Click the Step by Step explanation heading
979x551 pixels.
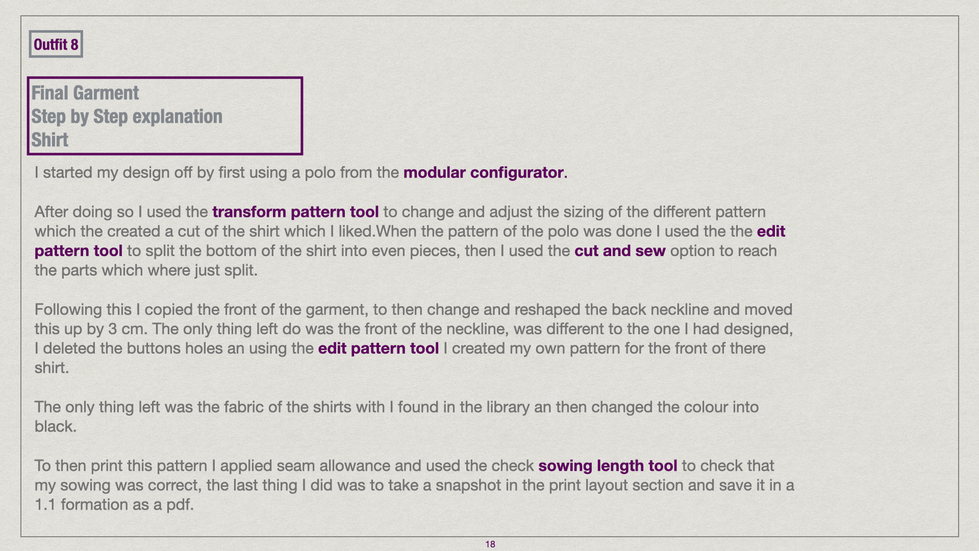click(126, 116)
